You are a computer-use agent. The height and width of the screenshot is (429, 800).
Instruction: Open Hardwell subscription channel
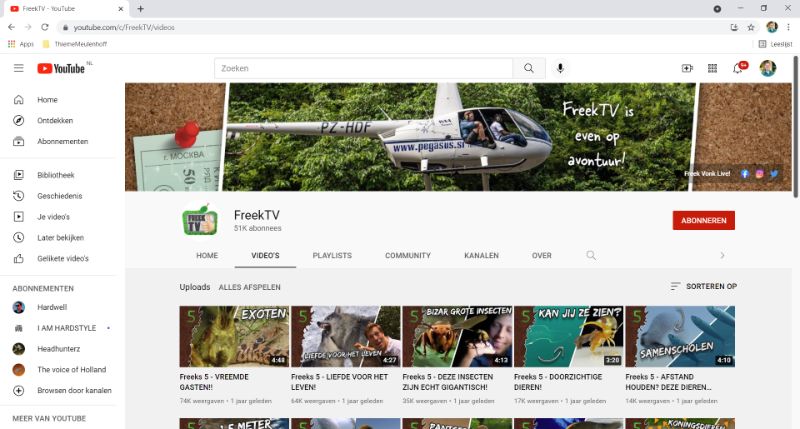tap(54, 307)
